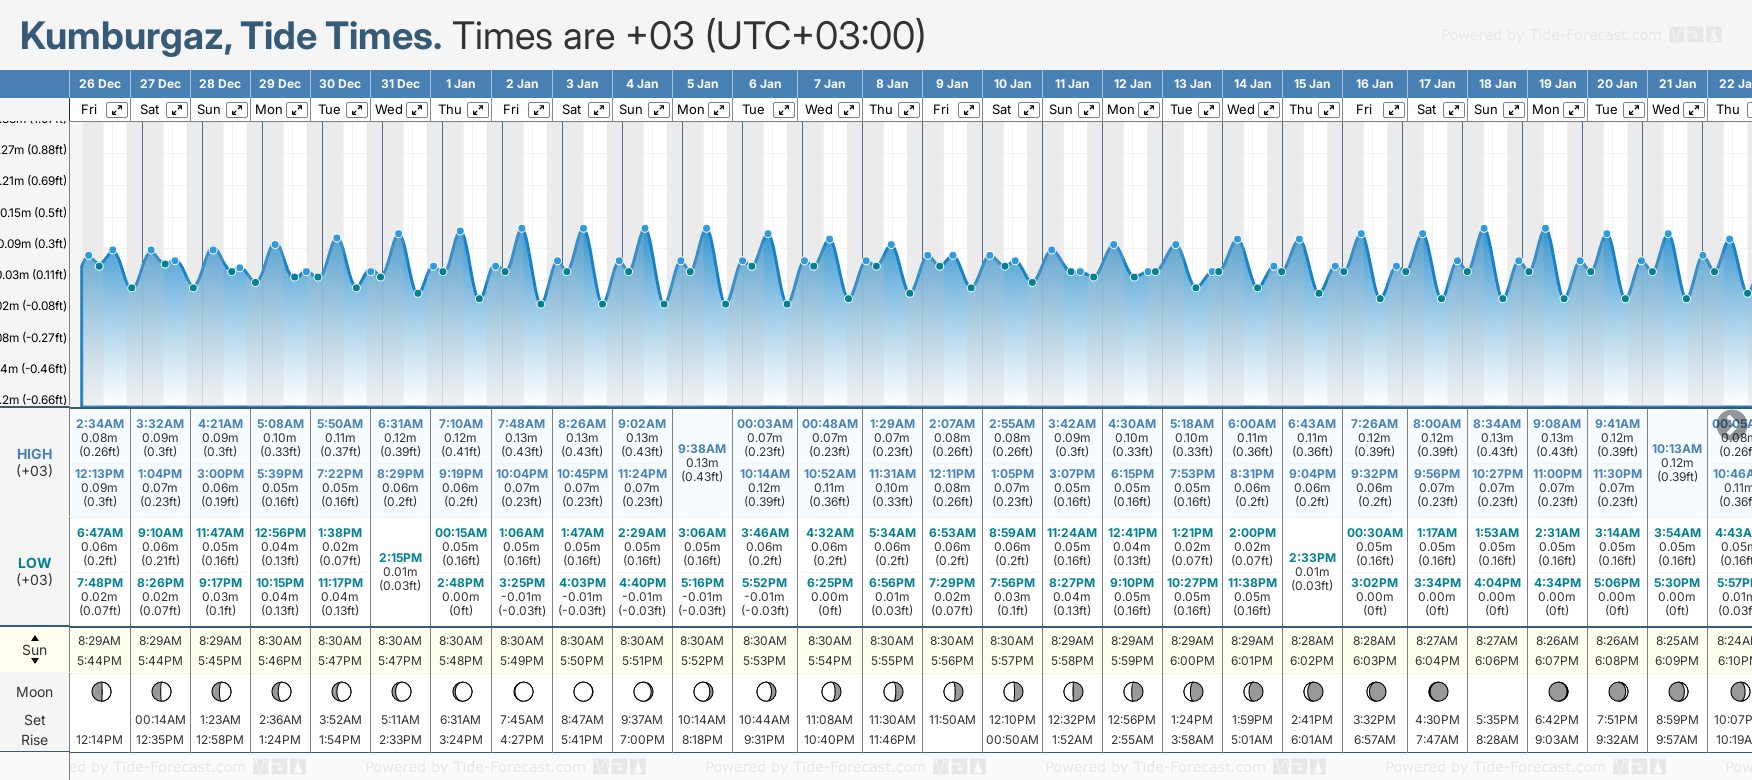This screenshot has height=780, width=1752.
Task: Select the 29 Dec date header
Action: (280, 84)
